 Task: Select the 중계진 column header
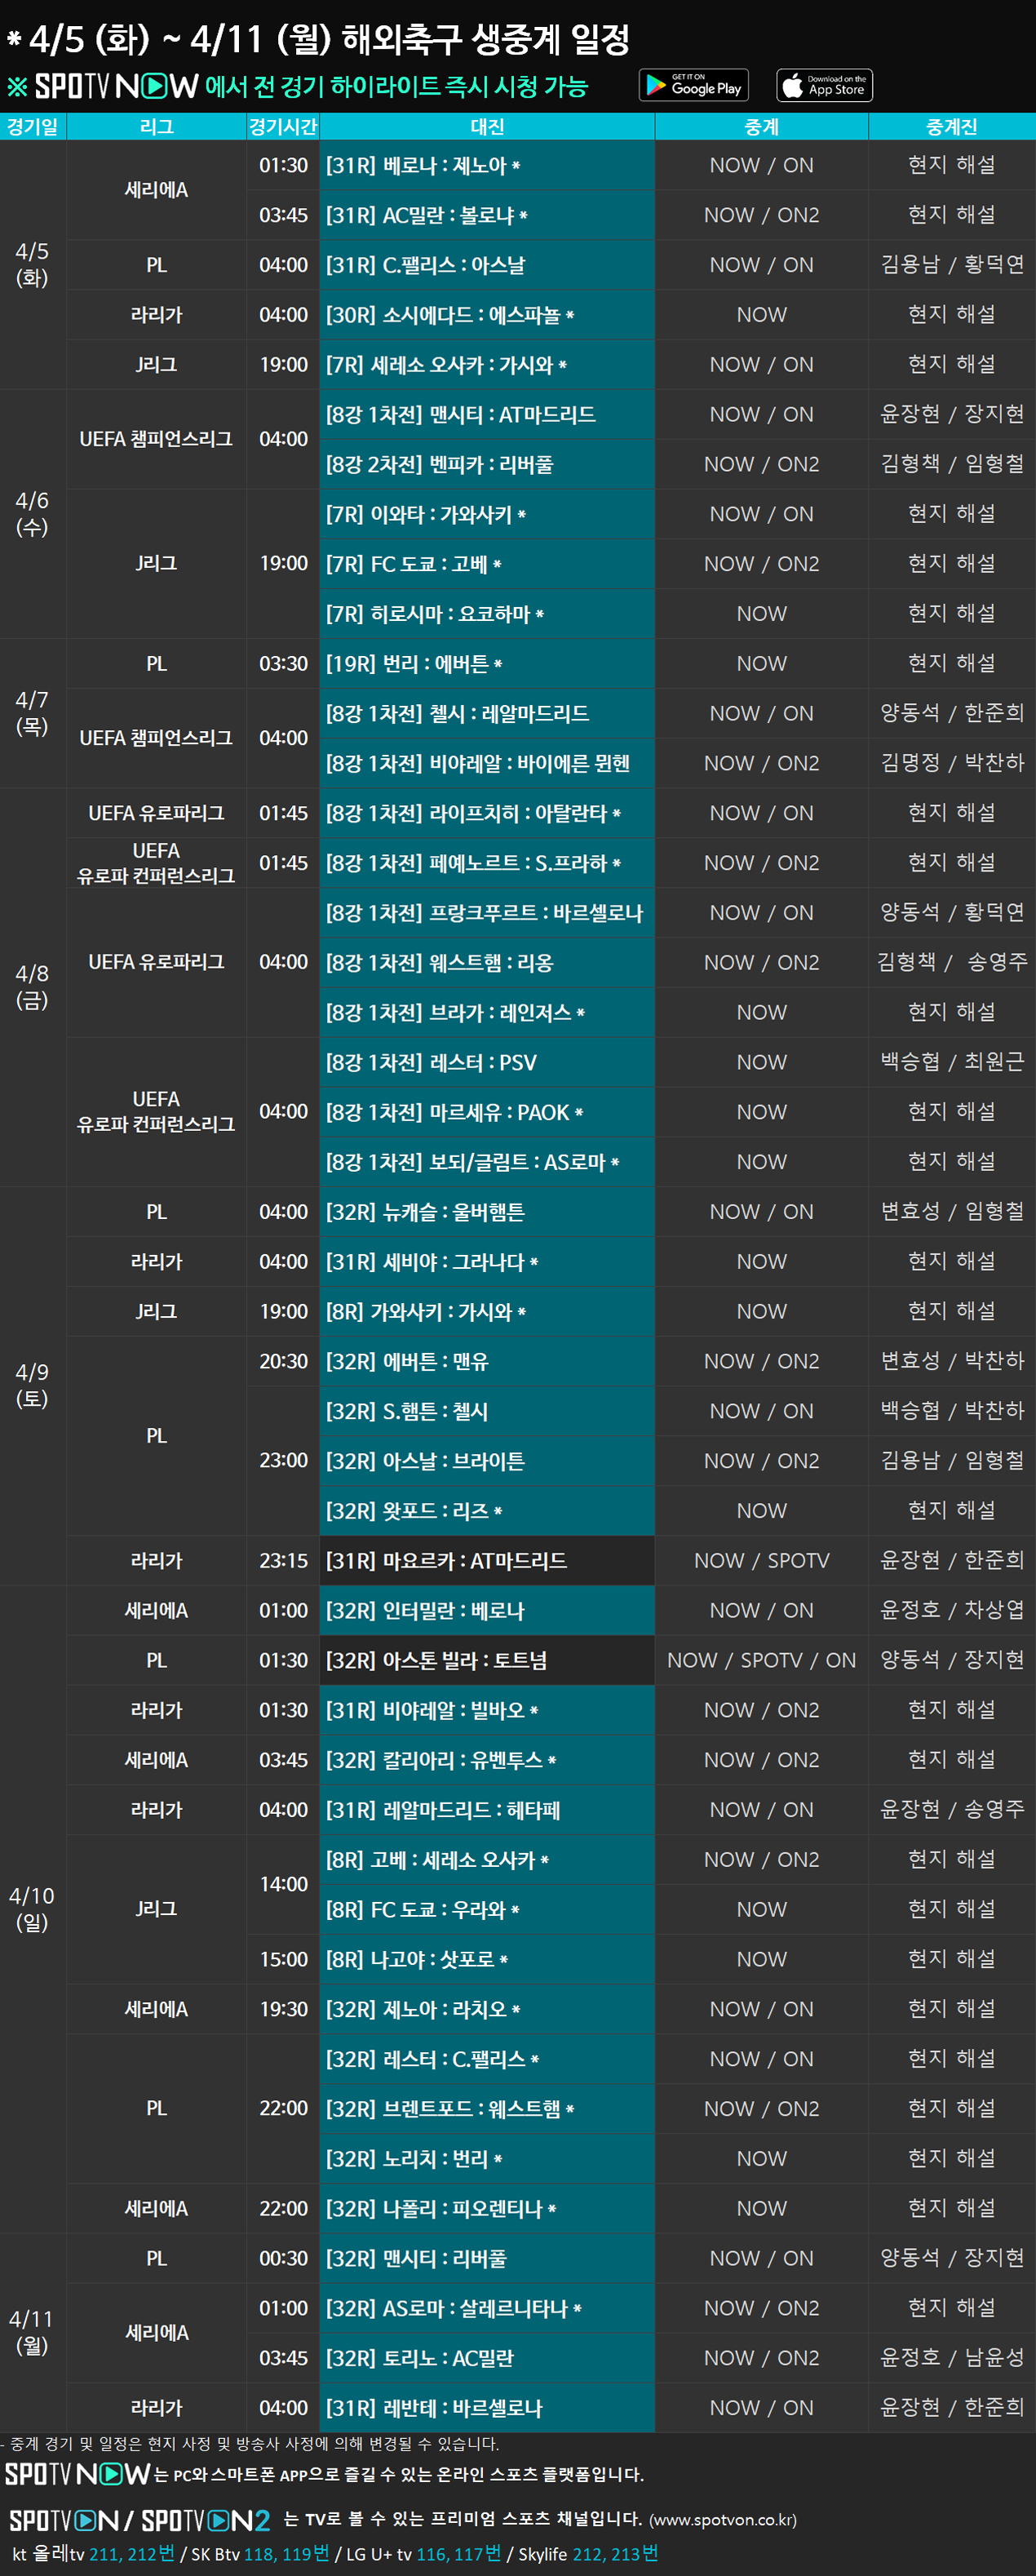[951, 127]
